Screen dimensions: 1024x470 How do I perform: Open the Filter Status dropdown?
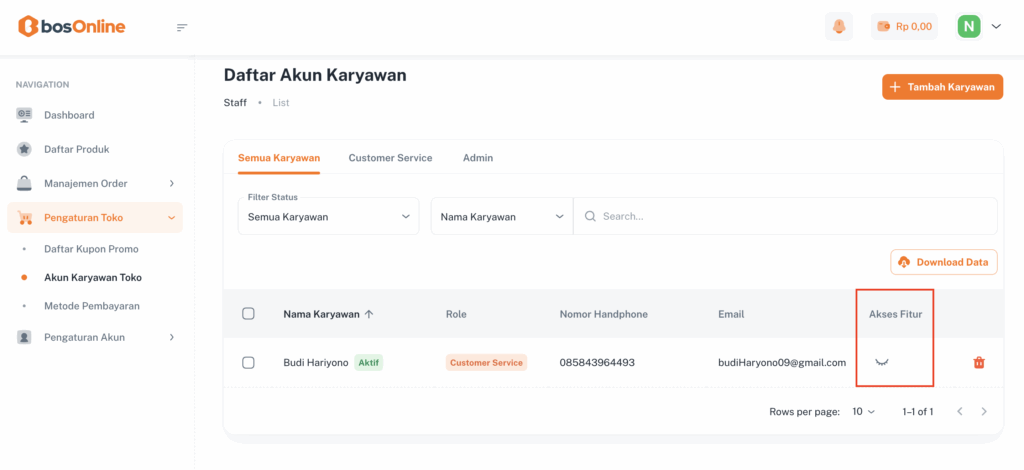[x=328, y=216]
